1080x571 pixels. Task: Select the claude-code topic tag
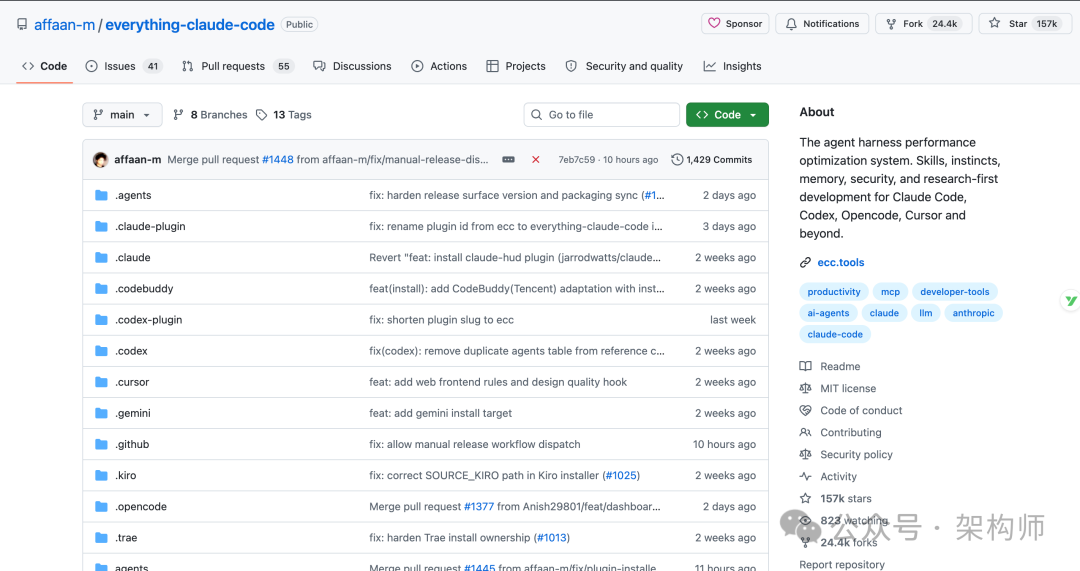tap(835, 334)
